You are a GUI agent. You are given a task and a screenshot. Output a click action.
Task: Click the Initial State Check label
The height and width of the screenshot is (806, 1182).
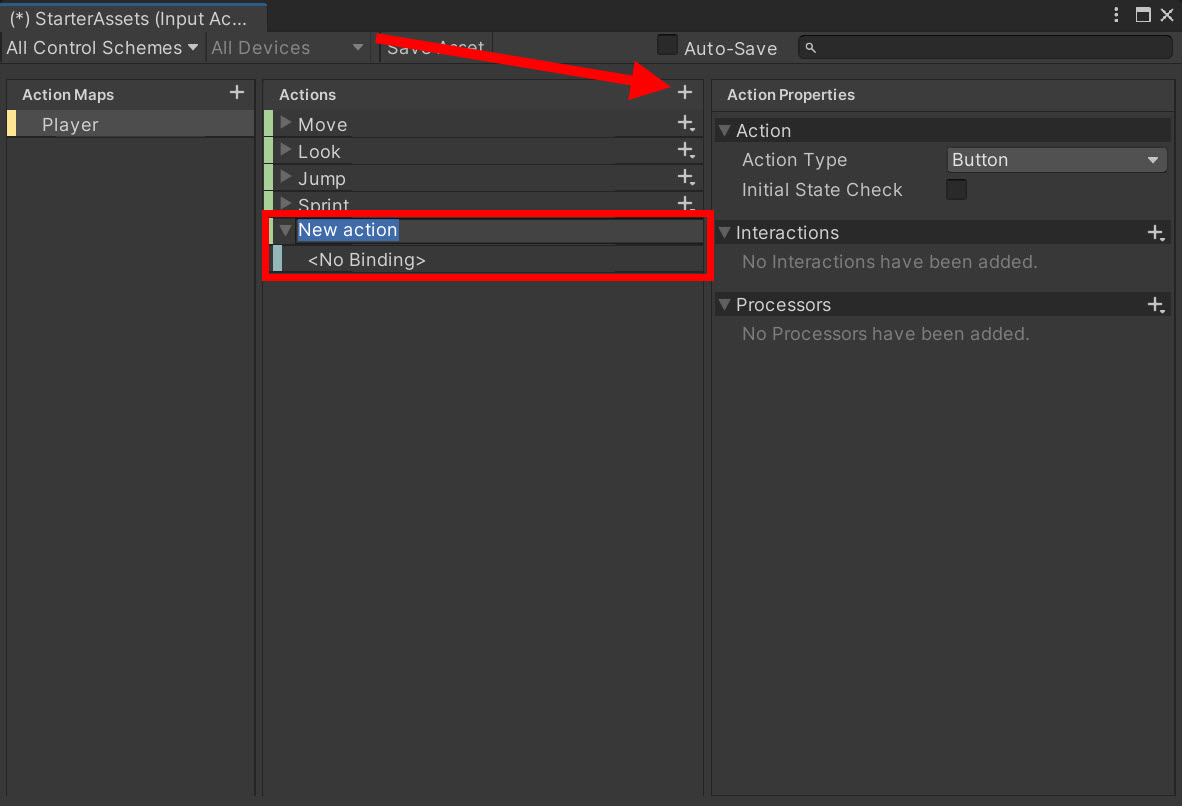click(822, 189)
